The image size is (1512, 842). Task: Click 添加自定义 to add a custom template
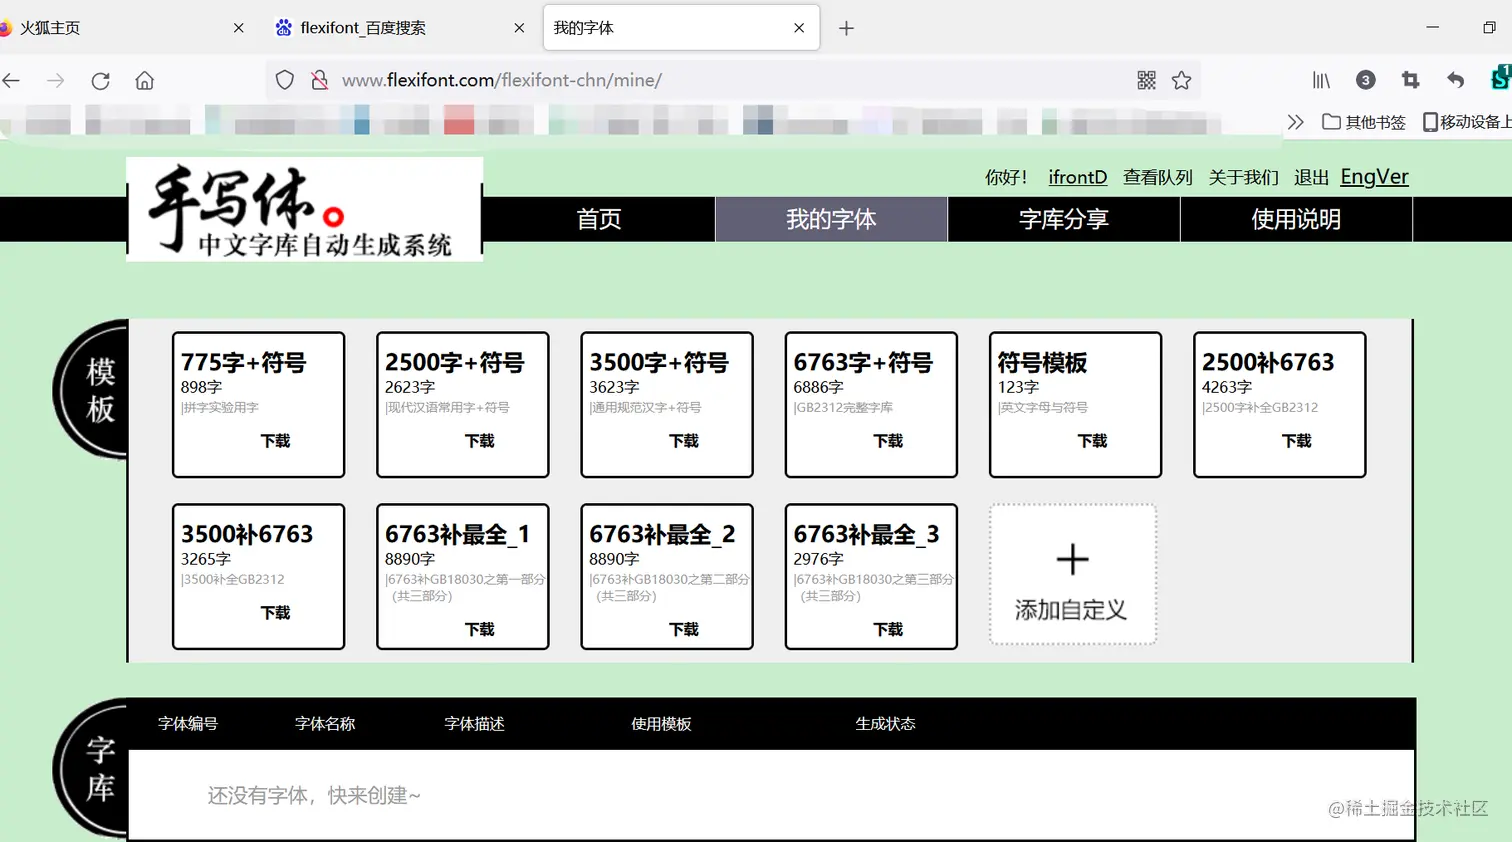[1072, 575]
